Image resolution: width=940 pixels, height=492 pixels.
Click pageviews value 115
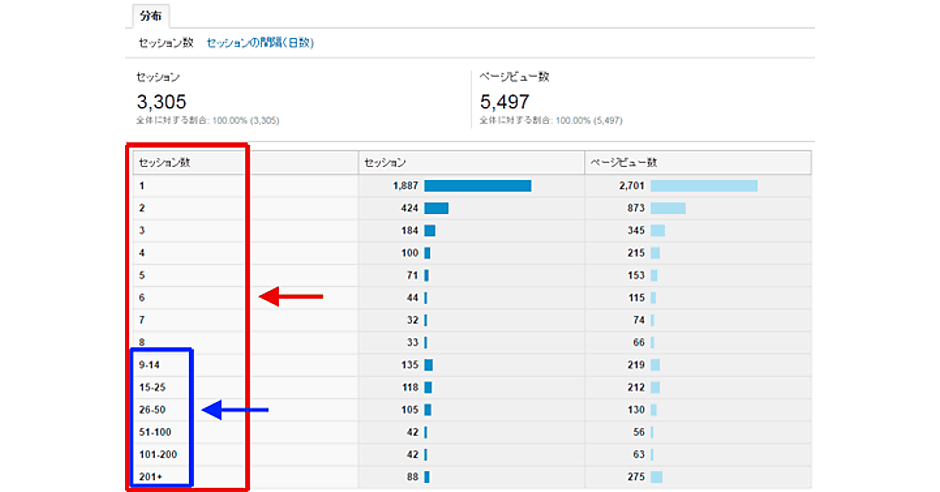pyautogui.click(x=636, y=298)
